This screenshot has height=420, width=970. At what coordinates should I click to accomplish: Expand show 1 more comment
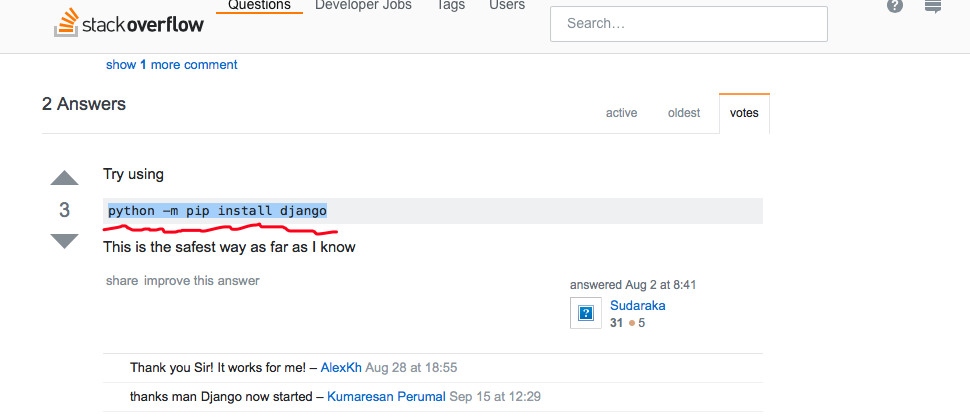pos(172,65)
